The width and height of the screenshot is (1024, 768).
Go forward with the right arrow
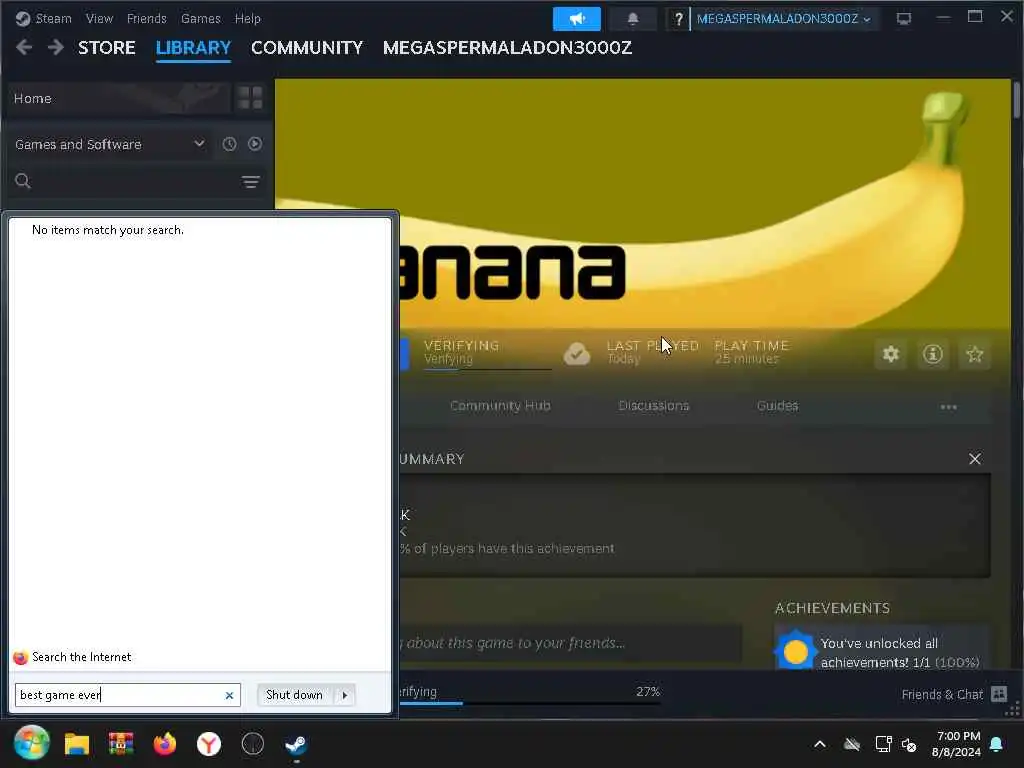point(56,47)
